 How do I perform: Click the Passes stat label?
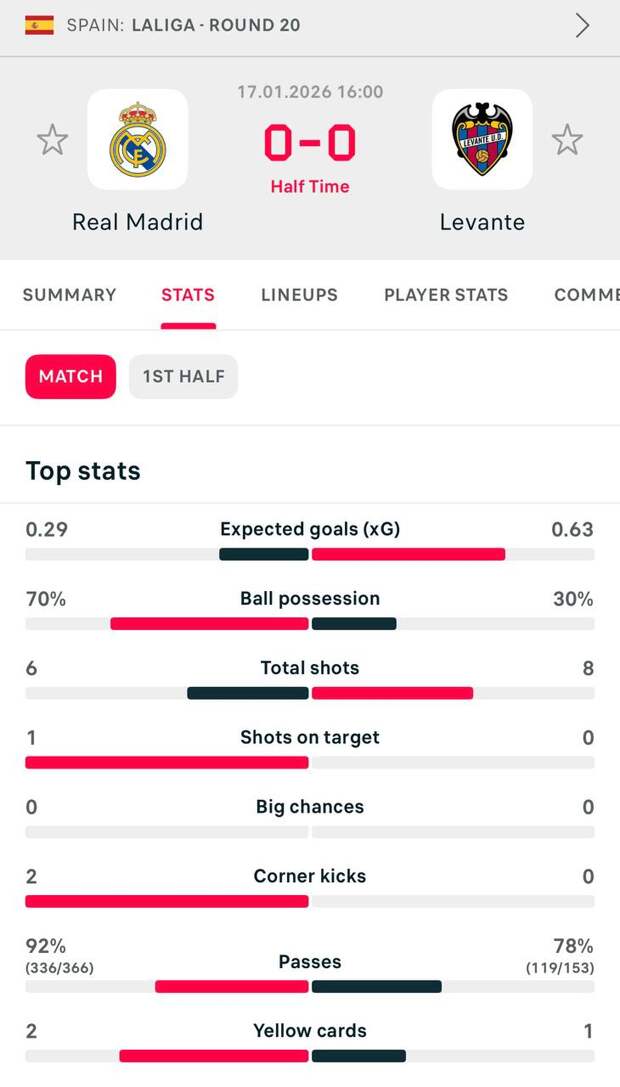click(x=310, y=962)
